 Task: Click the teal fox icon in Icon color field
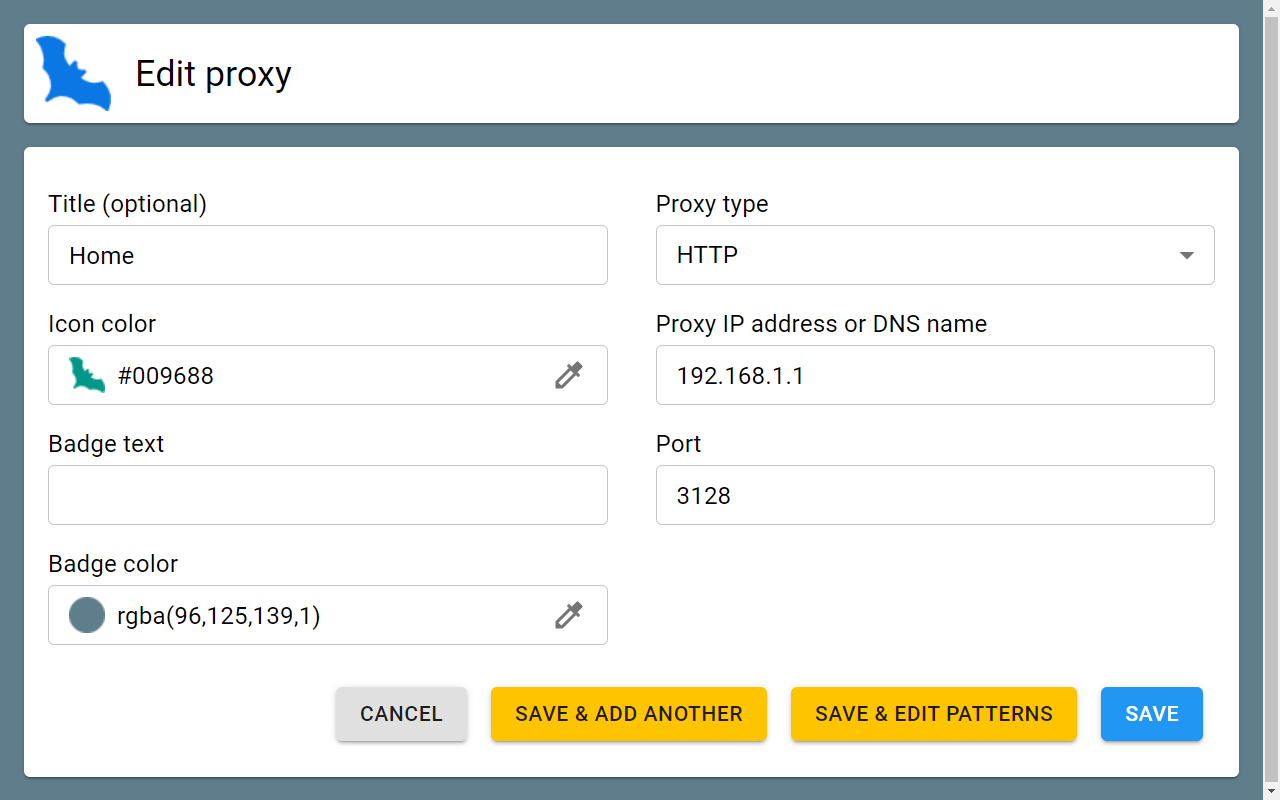coord(87,375)
